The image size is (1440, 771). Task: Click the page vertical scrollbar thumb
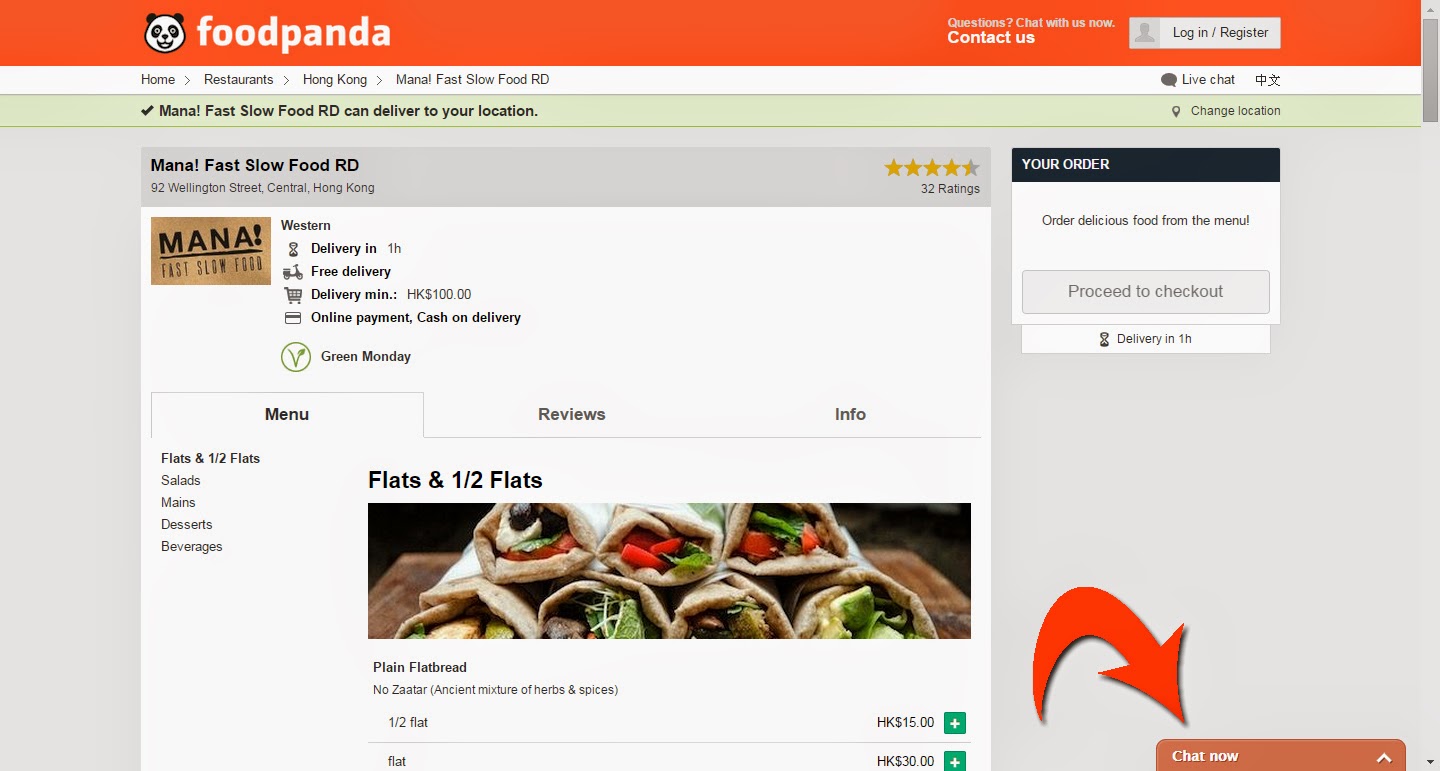pyautogui.click(x=1430, y=68)
